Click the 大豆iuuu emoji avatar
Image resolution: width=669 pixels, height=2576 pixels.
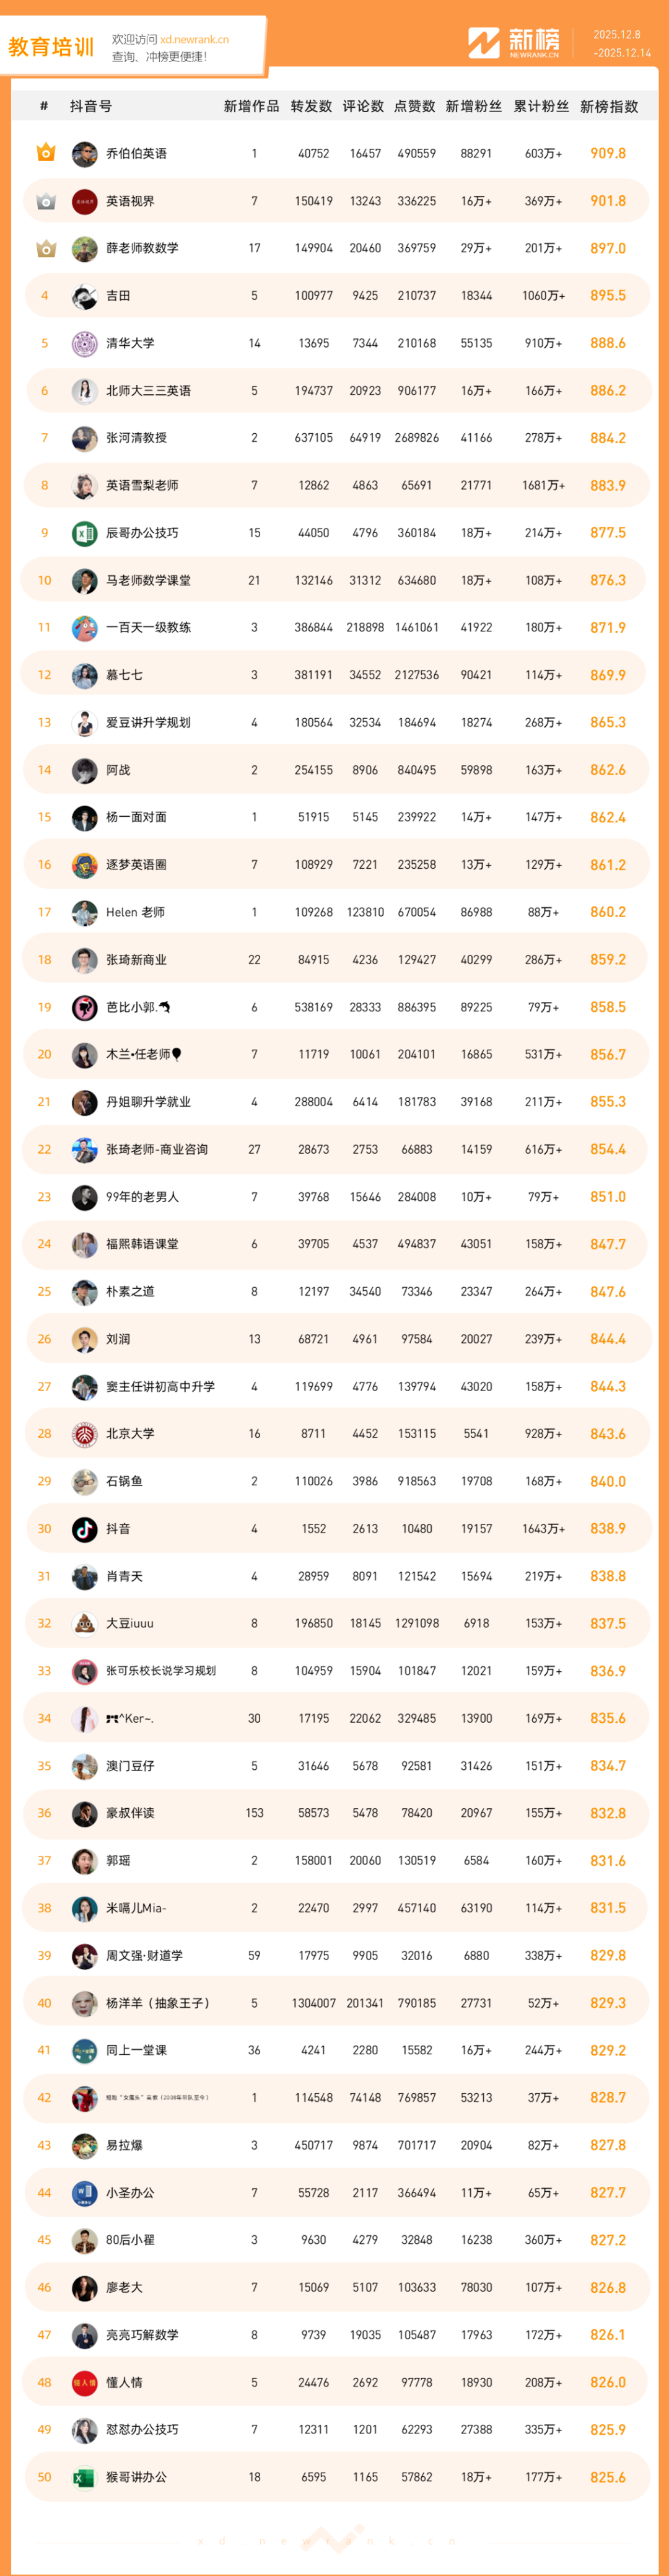[x=85, y=1623]
